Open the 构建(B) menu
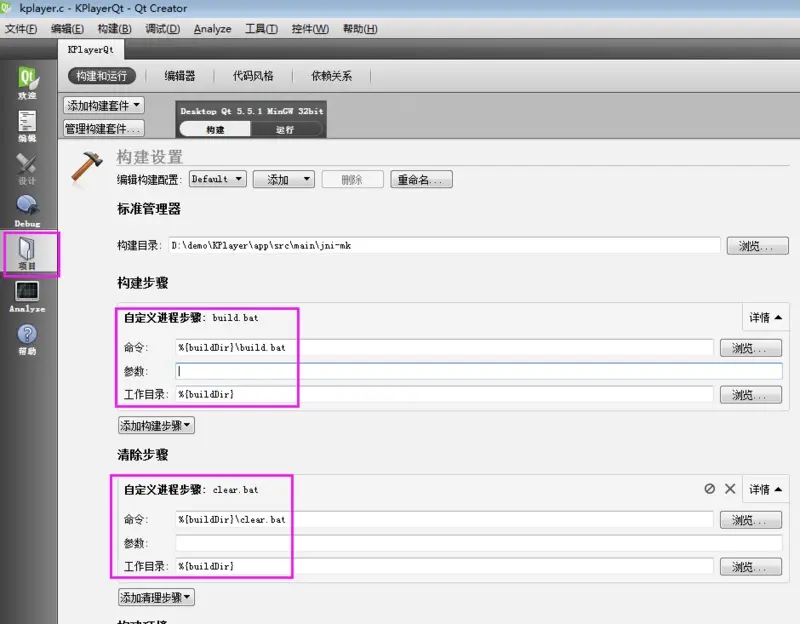Viewport: 800px width, 624px height. click(x=114, y=29)
